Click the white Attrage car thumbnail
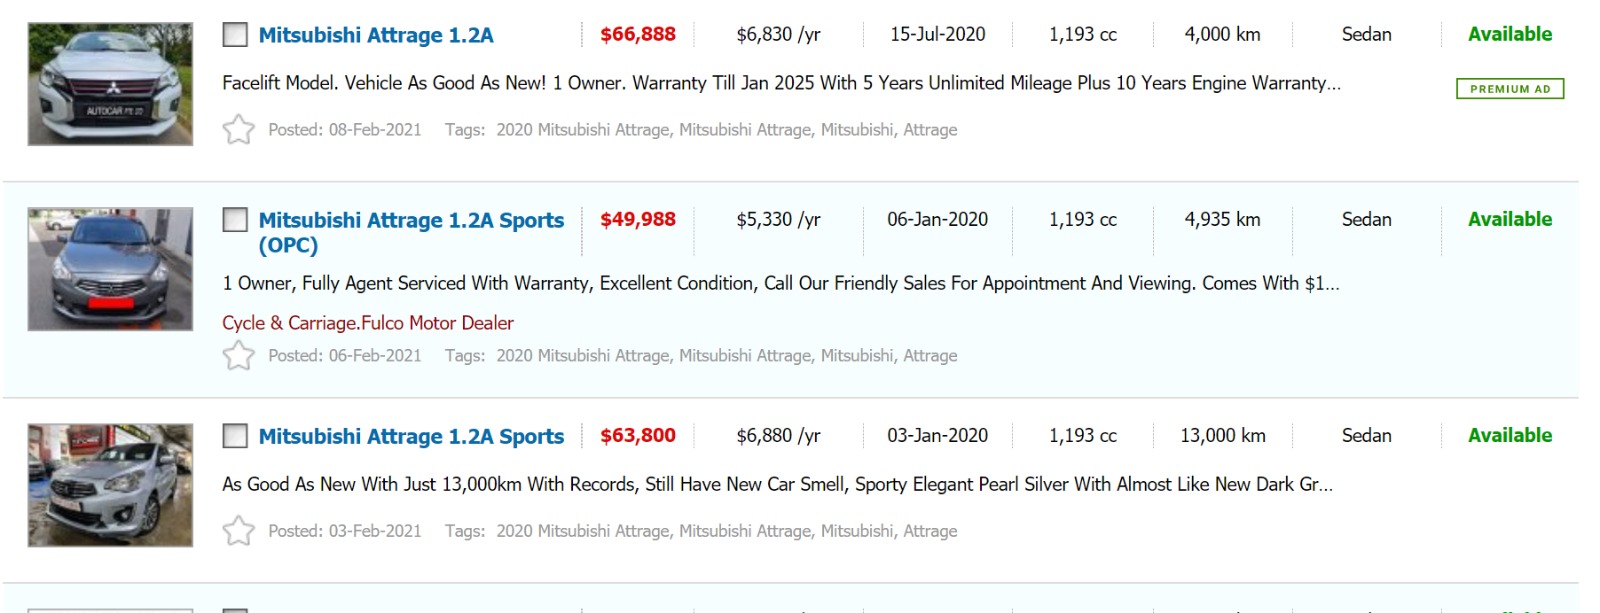The width and height of the screenshot is (1600, 613). coord(110,84)
